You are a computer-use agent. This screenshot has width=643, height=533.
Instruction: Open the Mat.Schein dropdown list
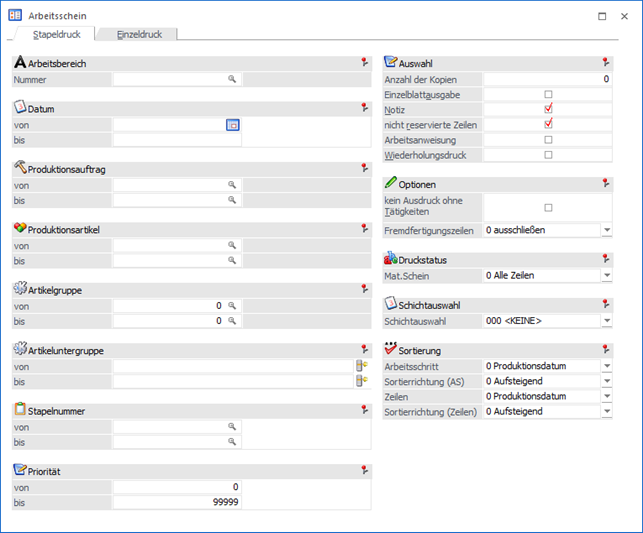pyautogui.click(x=606, y=275)
